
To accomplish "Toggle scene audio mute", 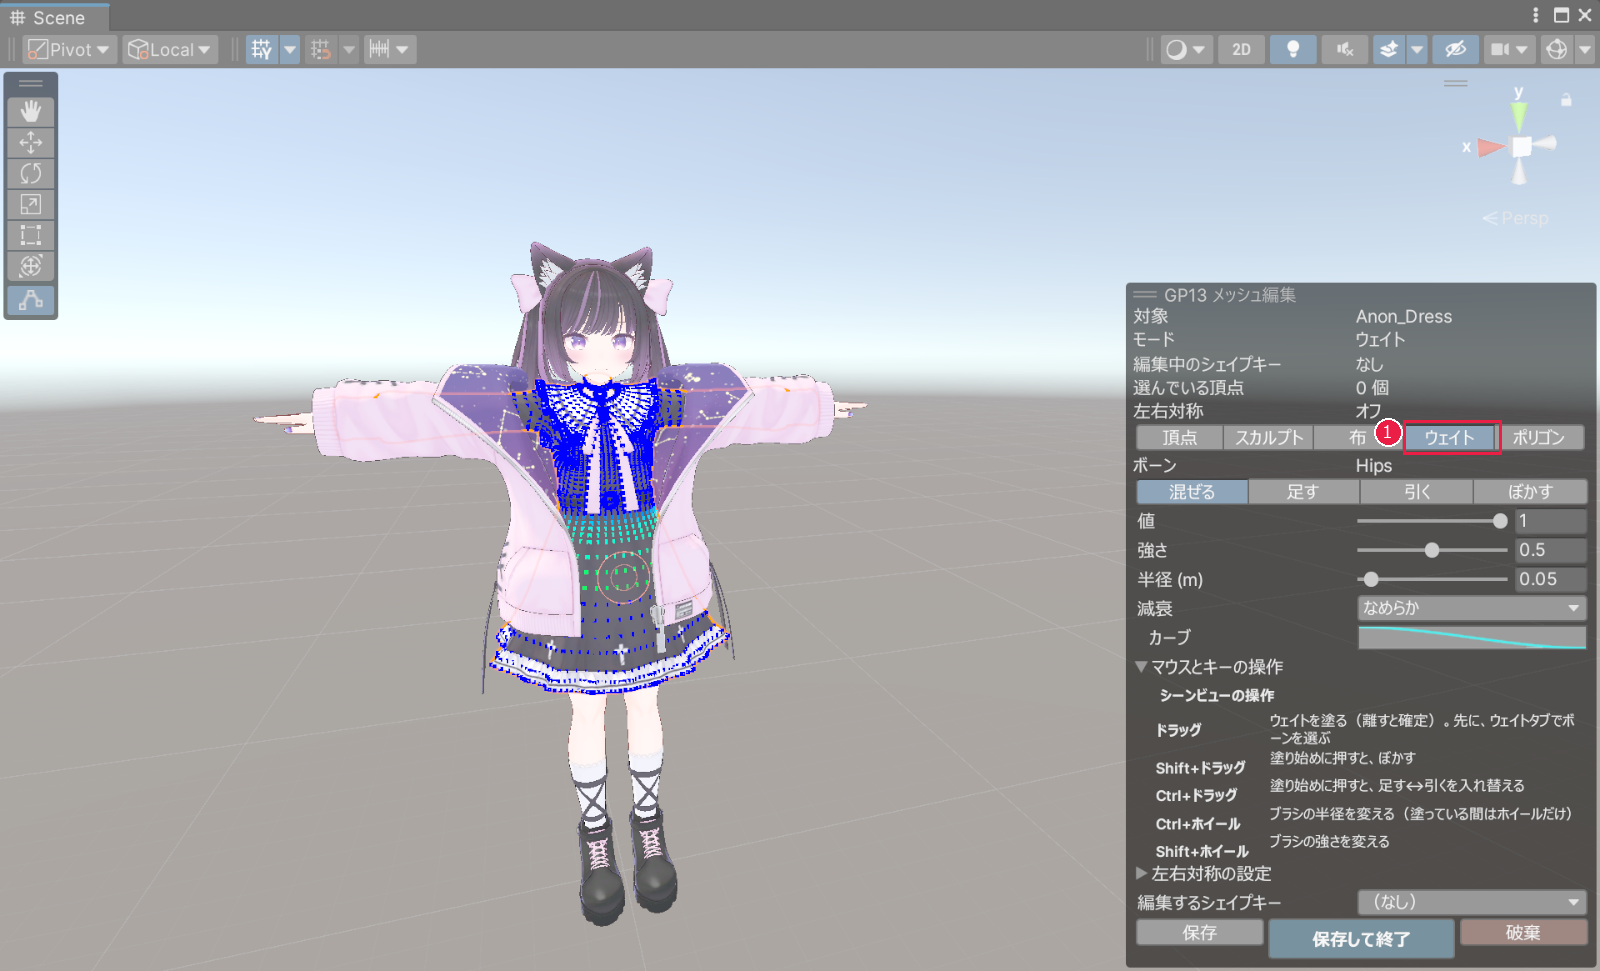I will click(1345, 49).
